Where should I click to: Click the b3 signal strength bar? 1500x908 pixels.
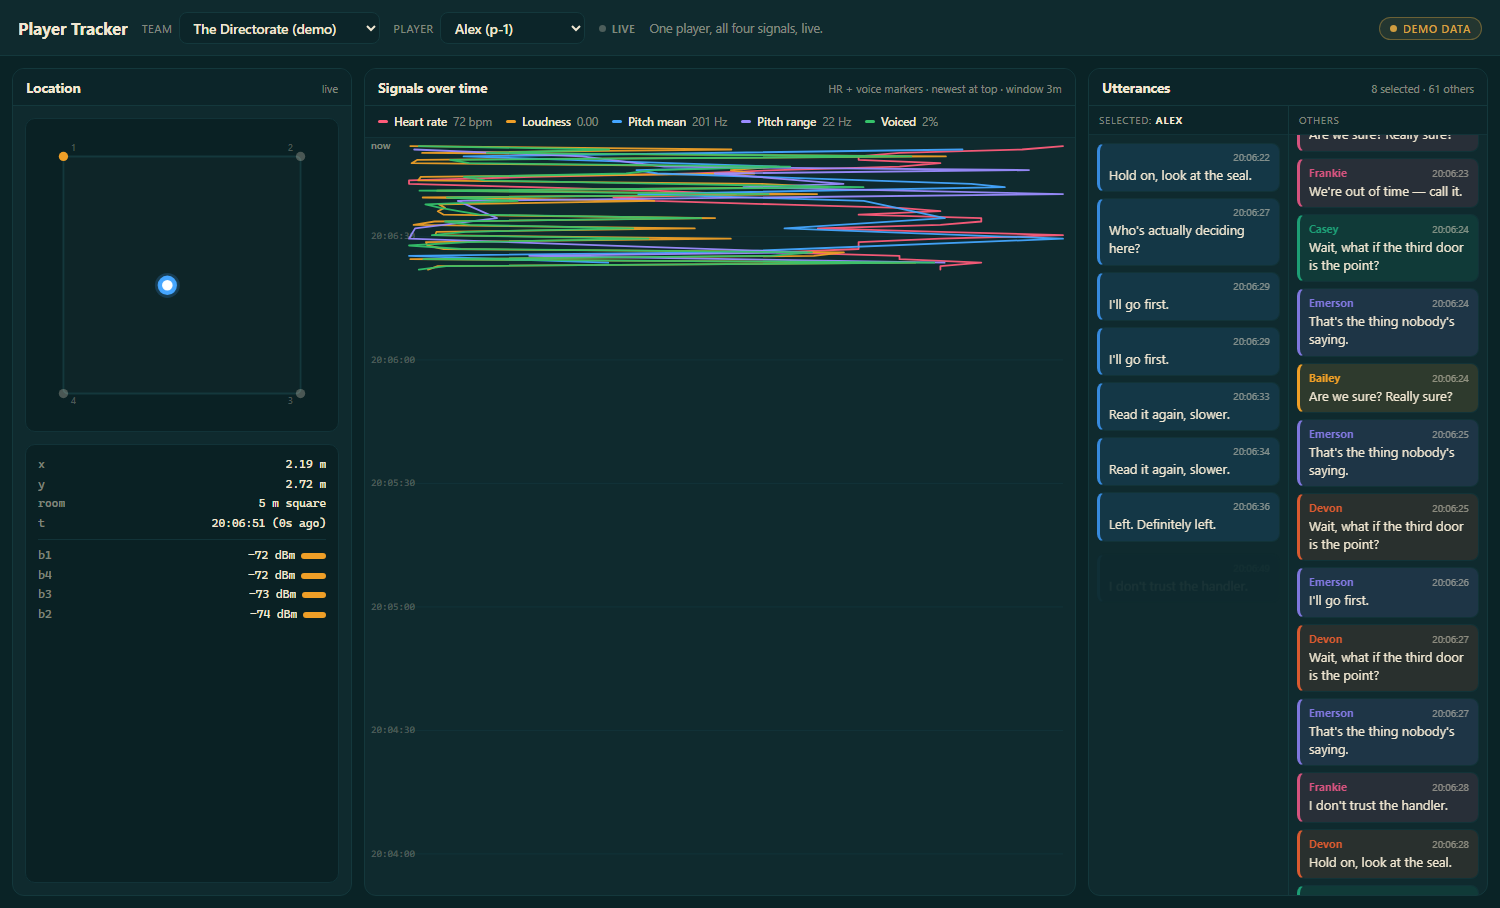click(314, 594)
